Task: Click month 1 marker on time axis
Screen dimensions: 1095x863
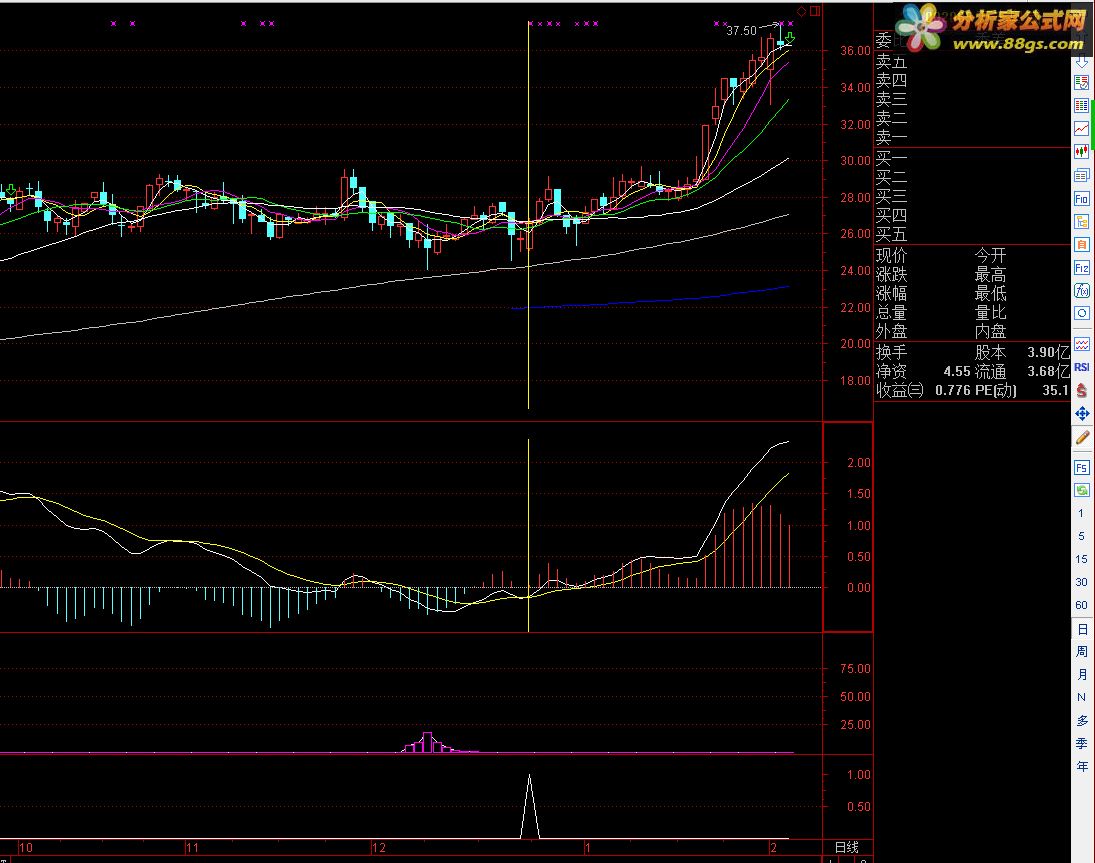Action: point(588,848)
